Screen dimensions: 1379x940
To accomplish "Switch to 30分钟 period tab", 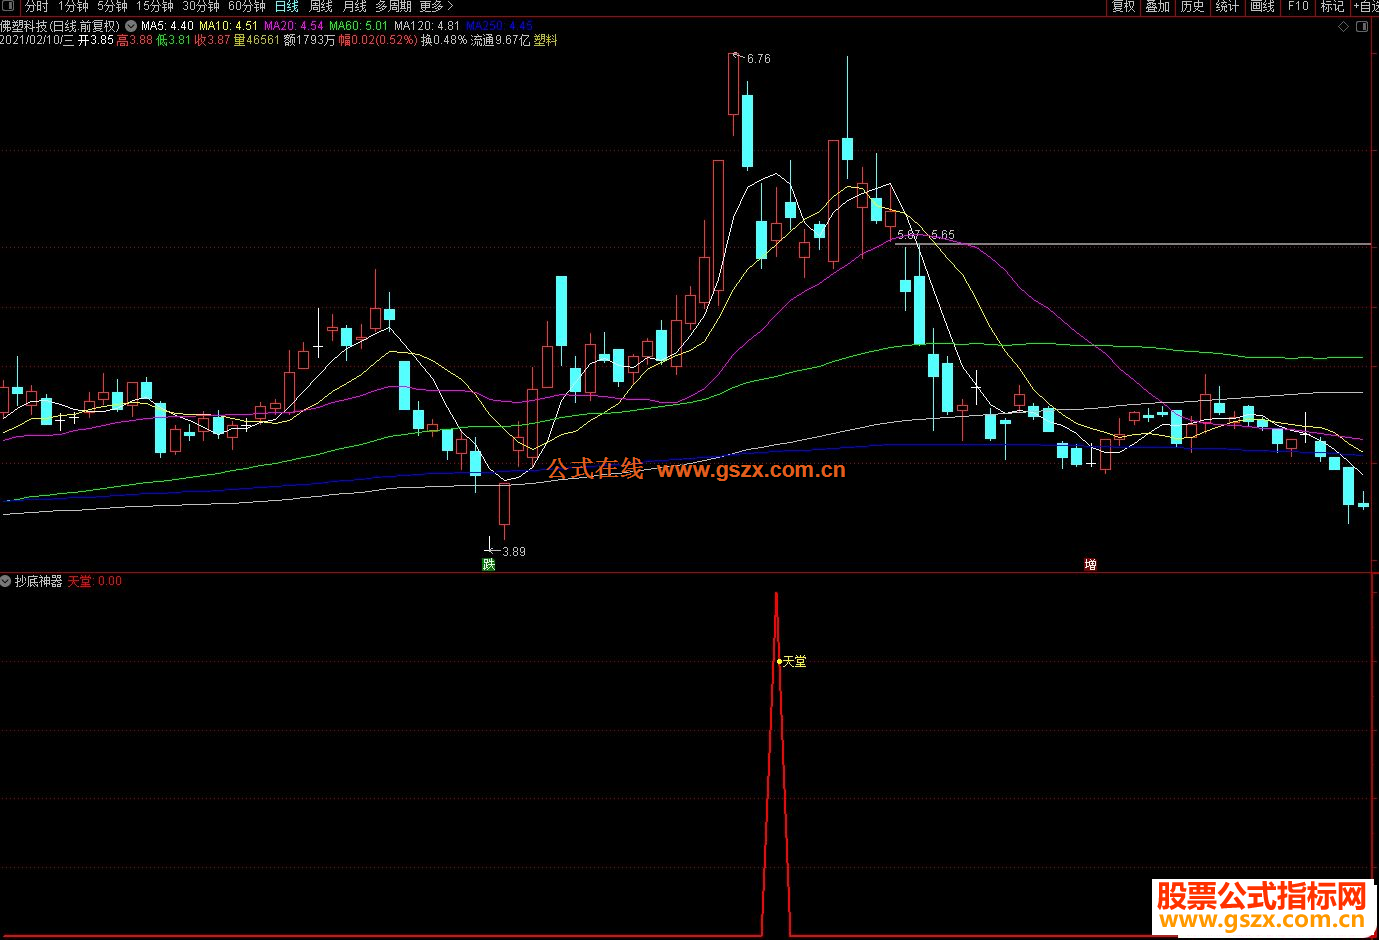I will [x=201, y=6].
